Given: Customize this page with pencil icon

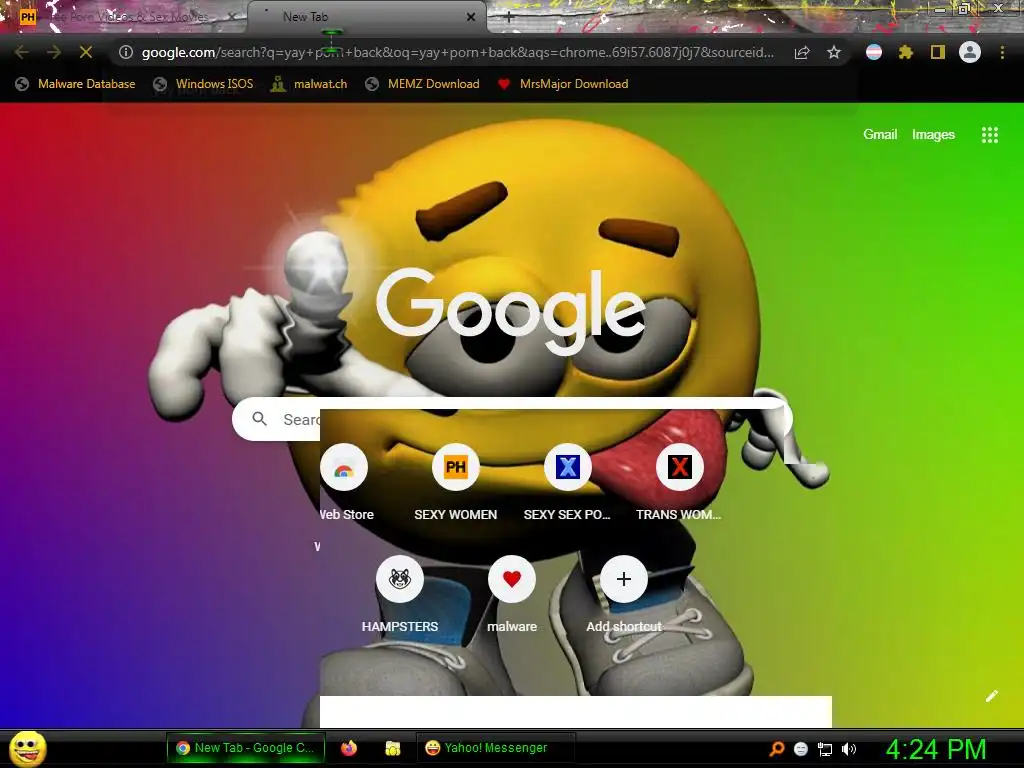Looking at the screenshot, I should point(991,696).
